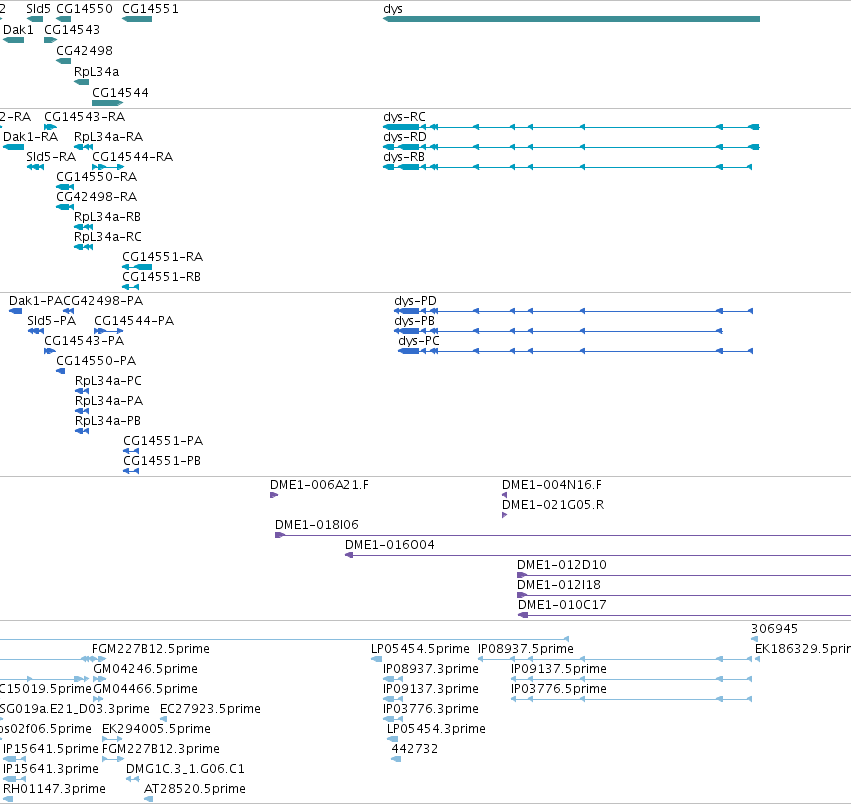The height and width of the screenshot is (804, 851).
Task: Select DME1-021G05.R clone end
Action: pos(505,515)
